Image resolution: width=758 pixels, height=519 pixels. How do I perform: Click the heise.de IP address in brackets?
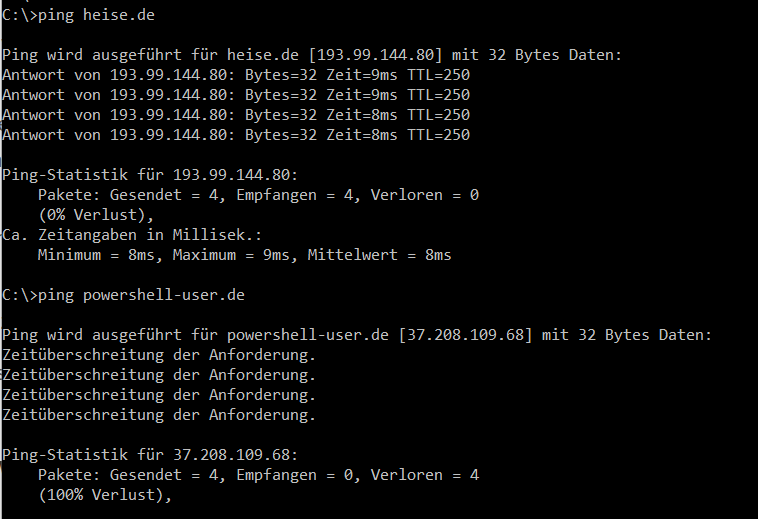coord(375,55)
